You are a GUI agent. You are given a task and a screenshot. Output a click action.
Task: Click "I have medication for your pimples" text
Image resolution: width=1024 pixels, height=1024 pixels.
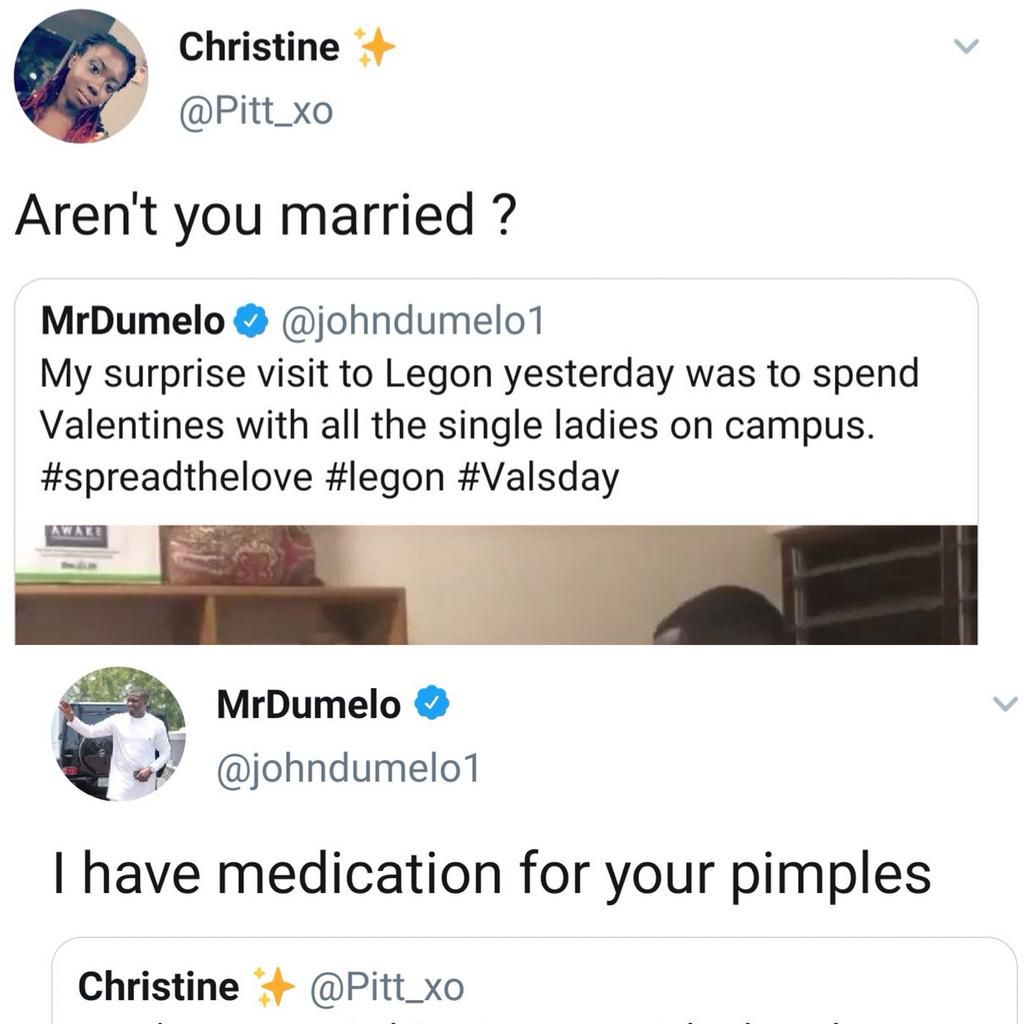coord(492,873)
